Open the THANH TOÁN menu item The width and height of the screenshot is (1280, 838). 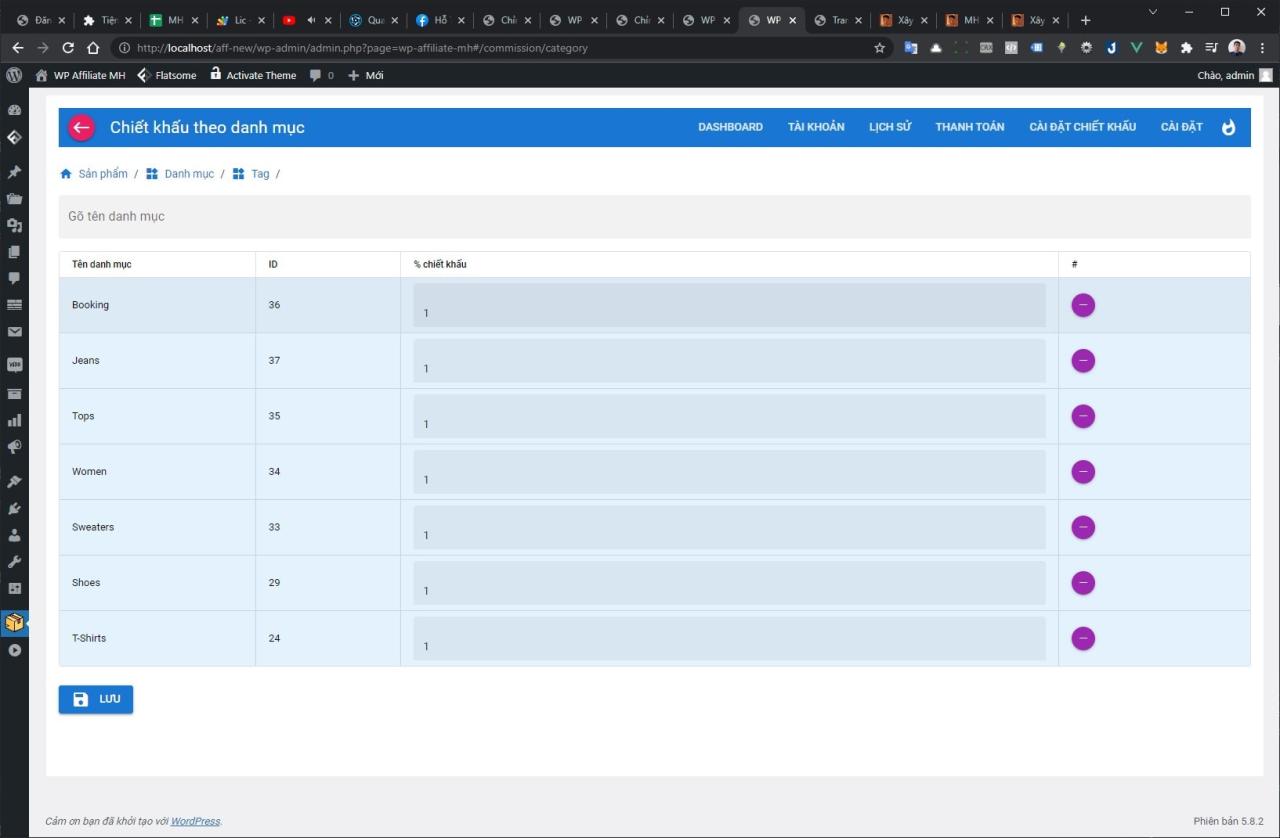pyautogui.click(x=969, y=127)
